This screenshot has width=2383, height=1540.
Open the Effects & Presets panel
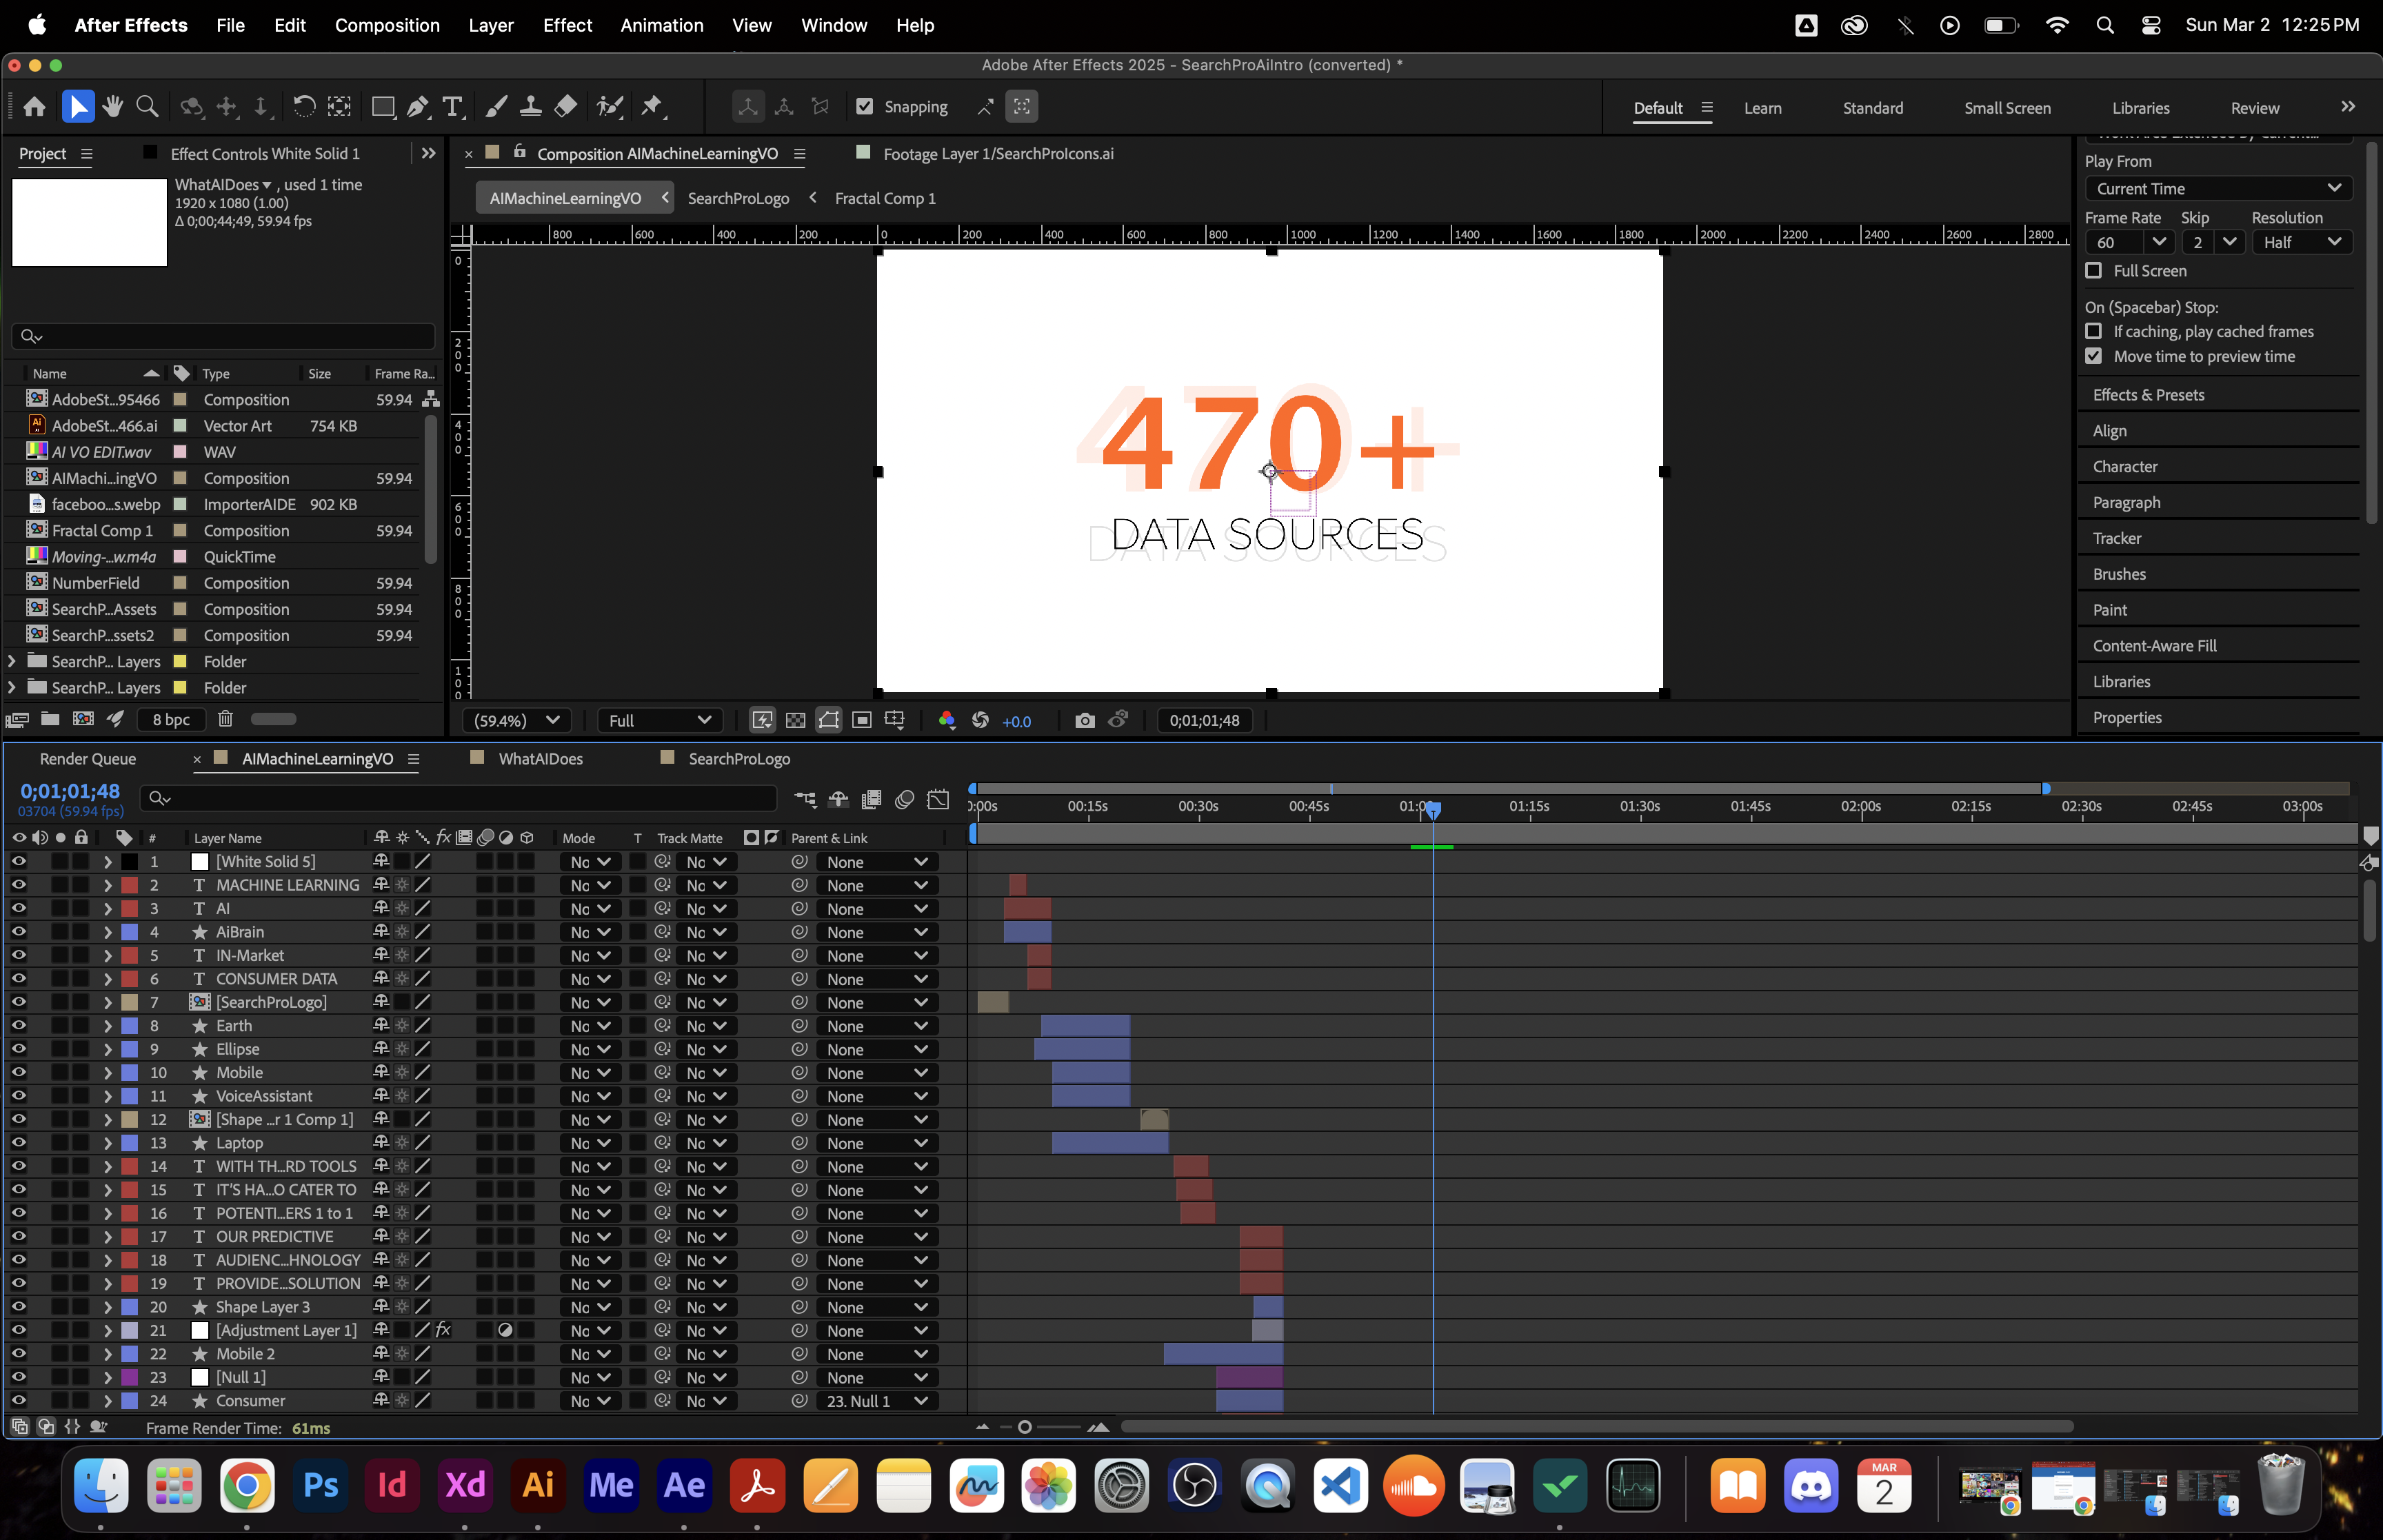(2148, 395)
